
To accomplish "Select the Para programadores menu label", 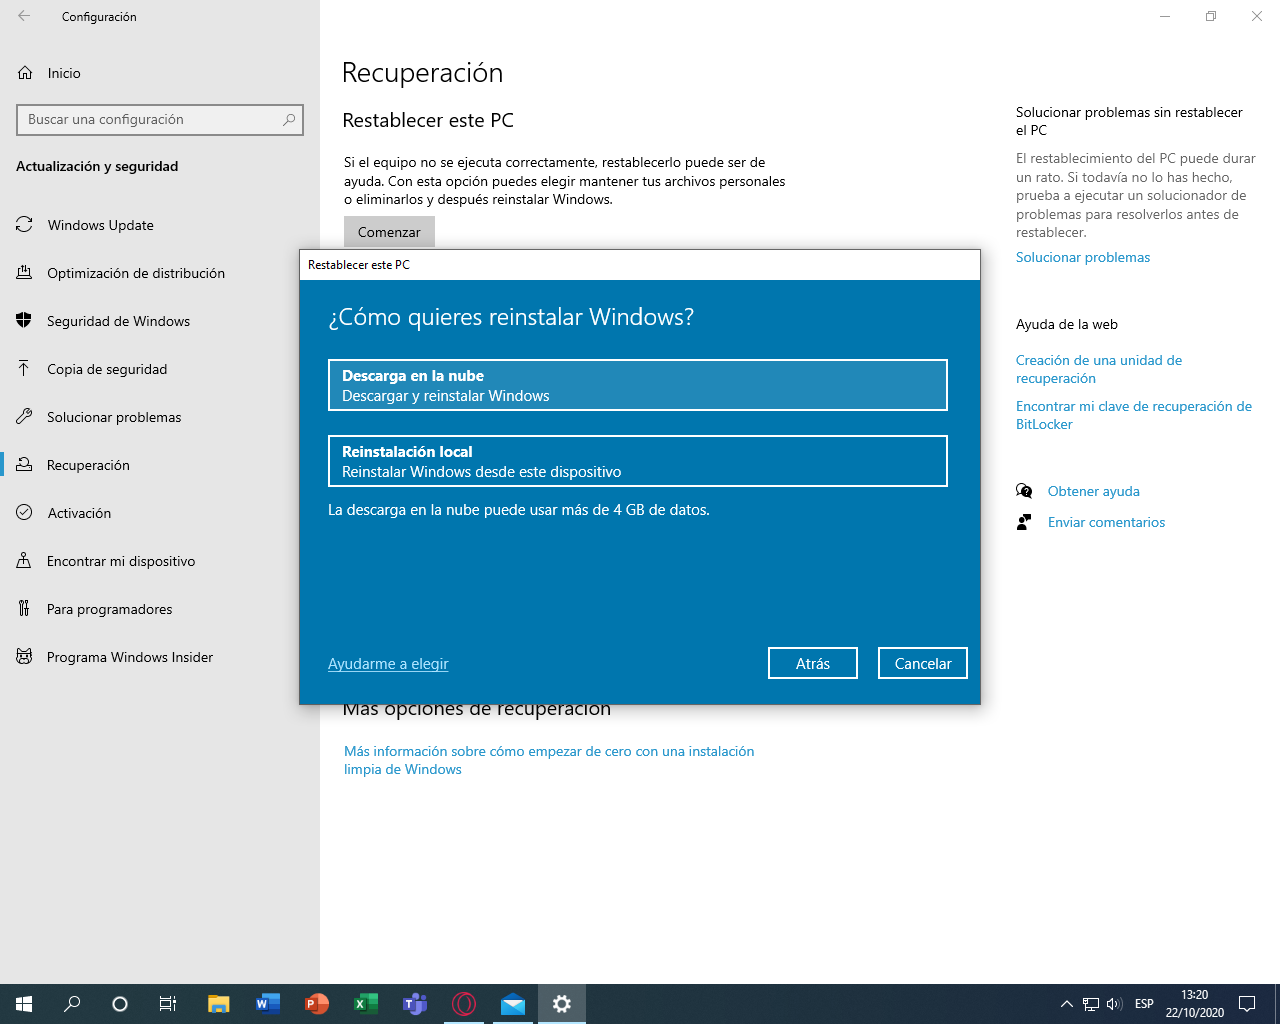I will (109, 609).
